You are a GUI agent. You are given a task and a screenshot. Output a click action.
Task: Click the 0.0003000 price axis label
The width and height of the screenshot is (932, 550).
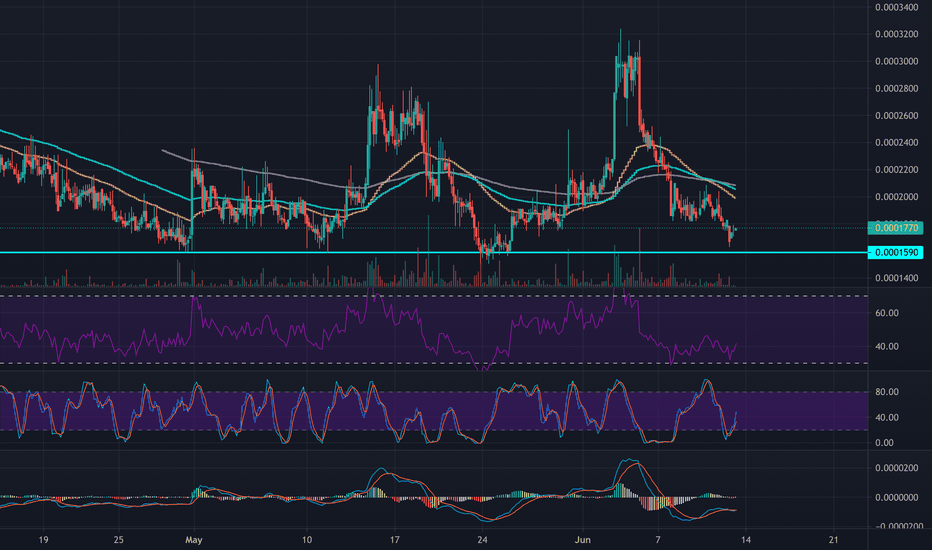click(x=896, y=61)
